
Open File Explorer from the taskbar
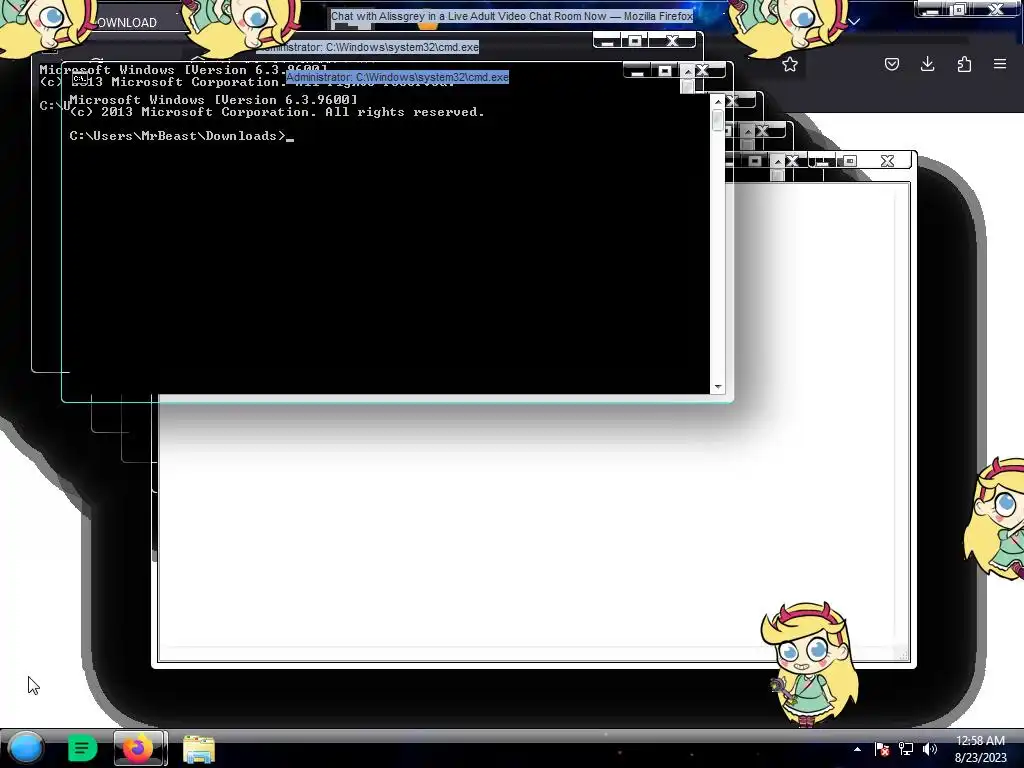[x=199, y=749]
